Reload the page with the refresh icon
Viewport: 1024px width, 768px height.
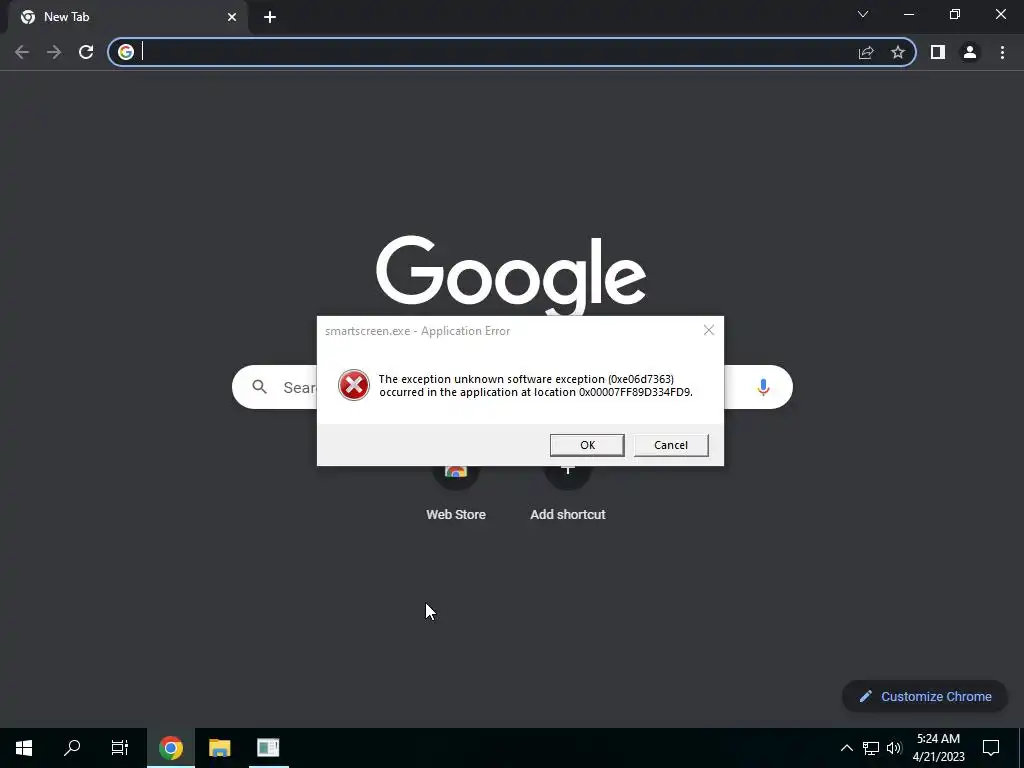[x=86, y=52]
